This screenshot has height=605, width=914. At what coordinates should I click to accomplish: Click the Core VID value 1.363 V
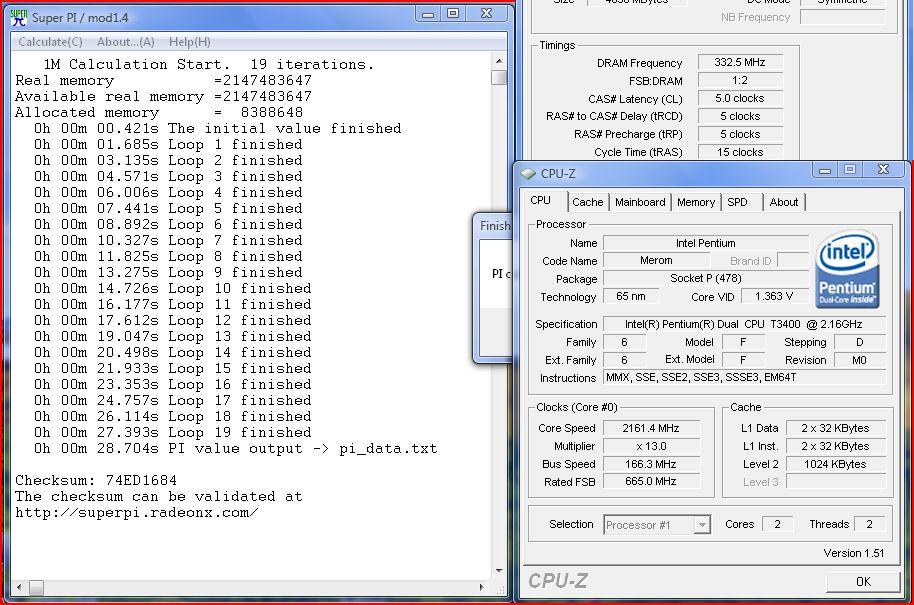click(x=774, y=297)
